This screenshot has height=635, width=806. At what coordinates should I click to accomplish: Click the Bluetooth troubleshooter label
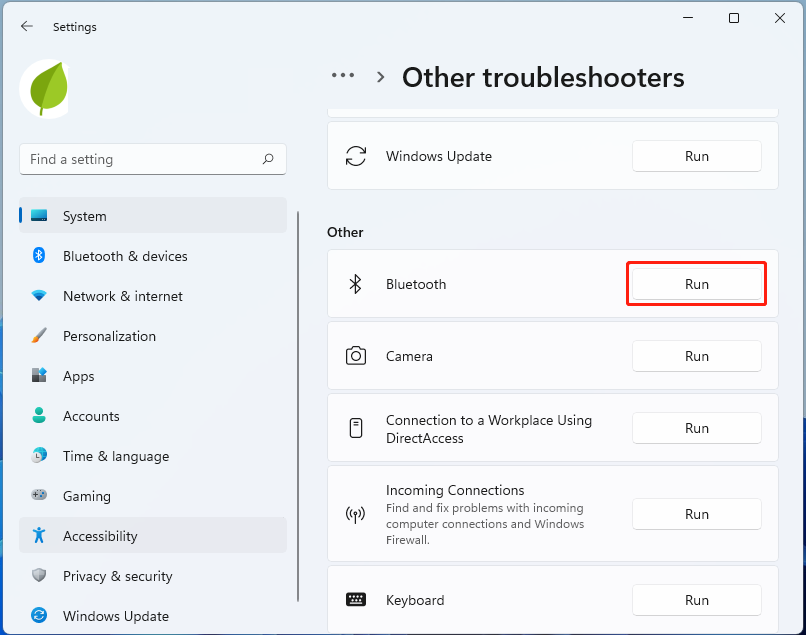416,284
